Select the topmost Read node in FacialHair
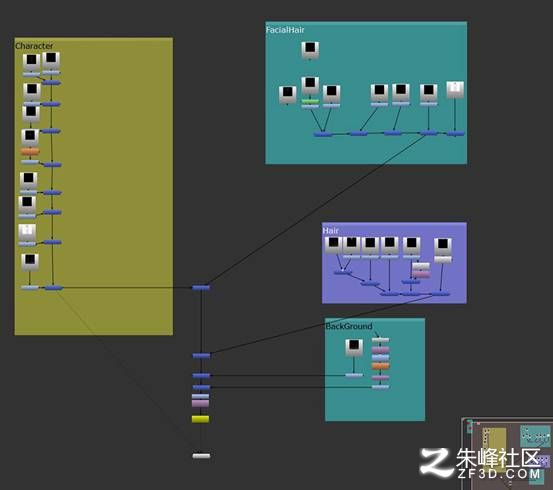The height and width of the screenshot is (490, 553). click(310, 50)
